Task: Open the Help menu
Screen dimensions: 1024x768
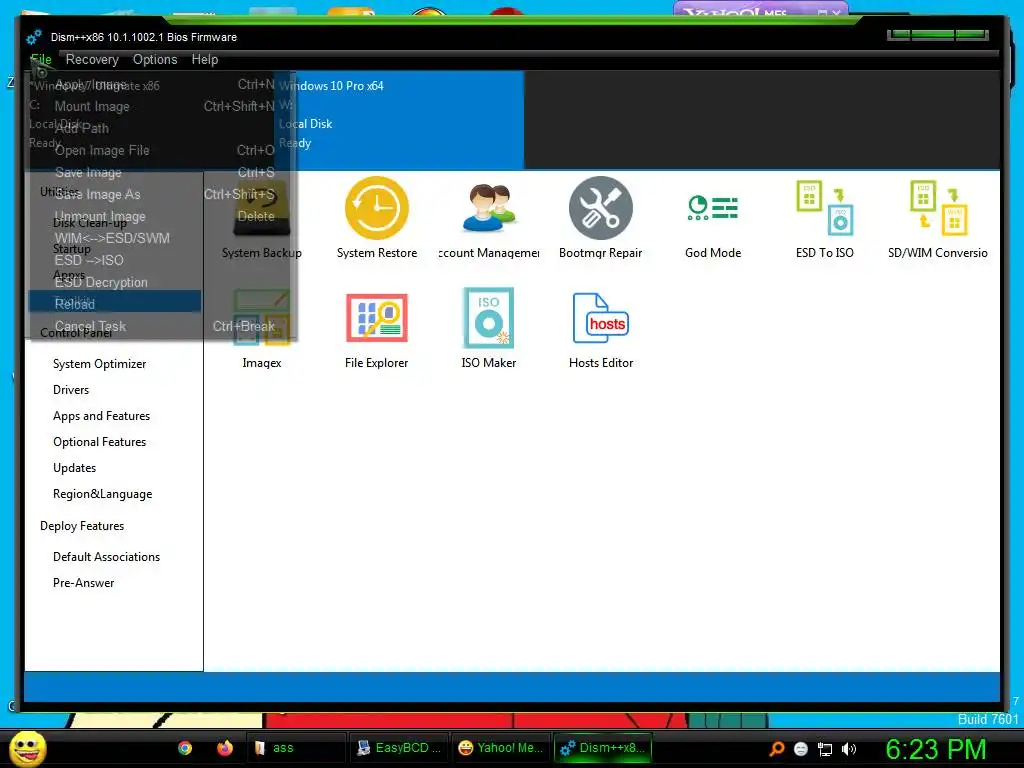Action: pos(204,59)
